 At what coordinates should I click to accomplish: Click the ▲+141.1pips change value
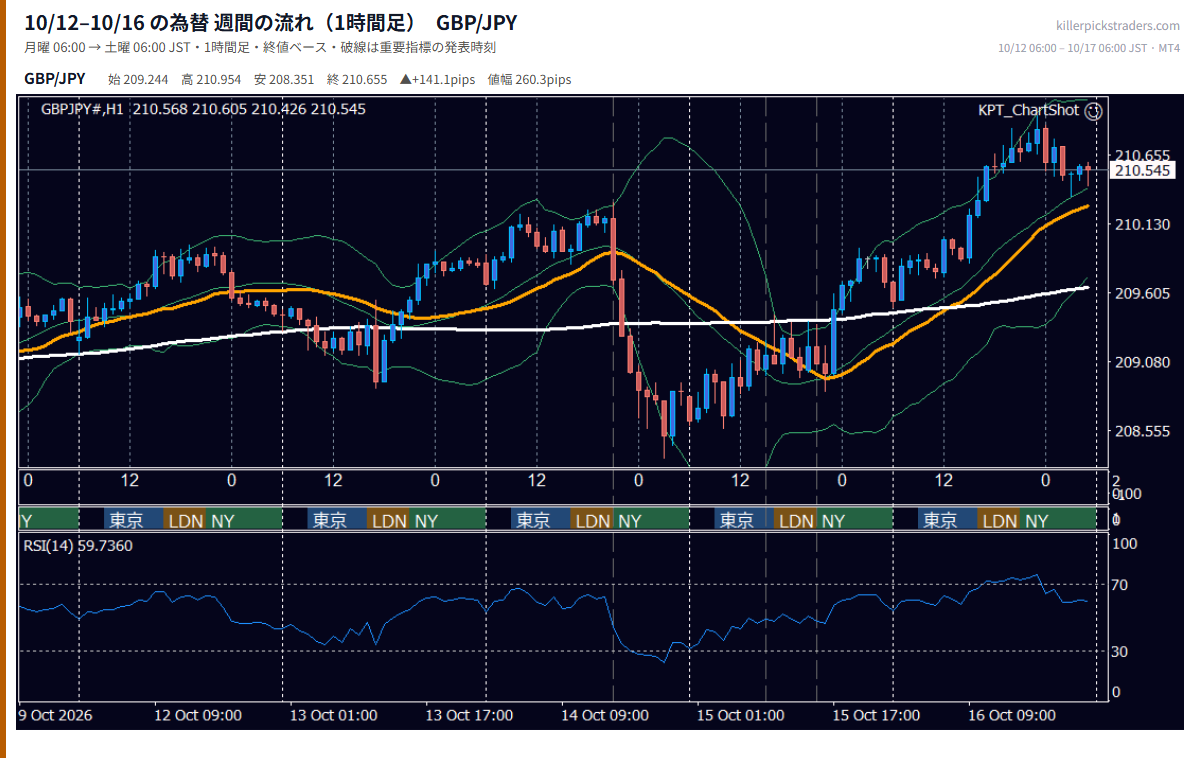pyautogui.click(x=437, y=80)
